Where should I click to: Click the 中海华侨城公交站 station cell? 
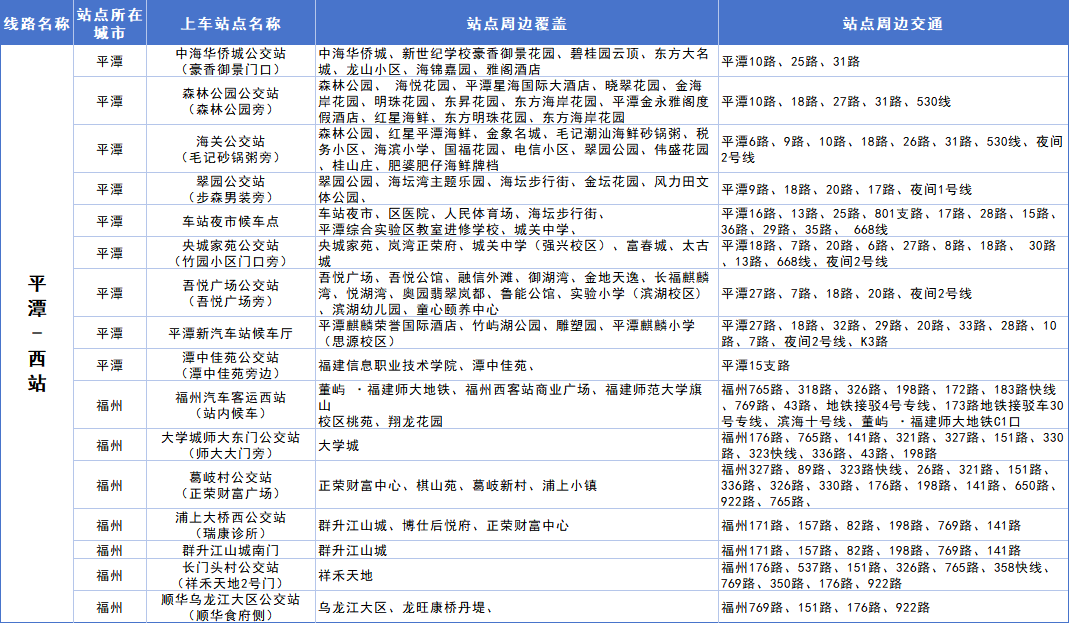tap(231, 61)
